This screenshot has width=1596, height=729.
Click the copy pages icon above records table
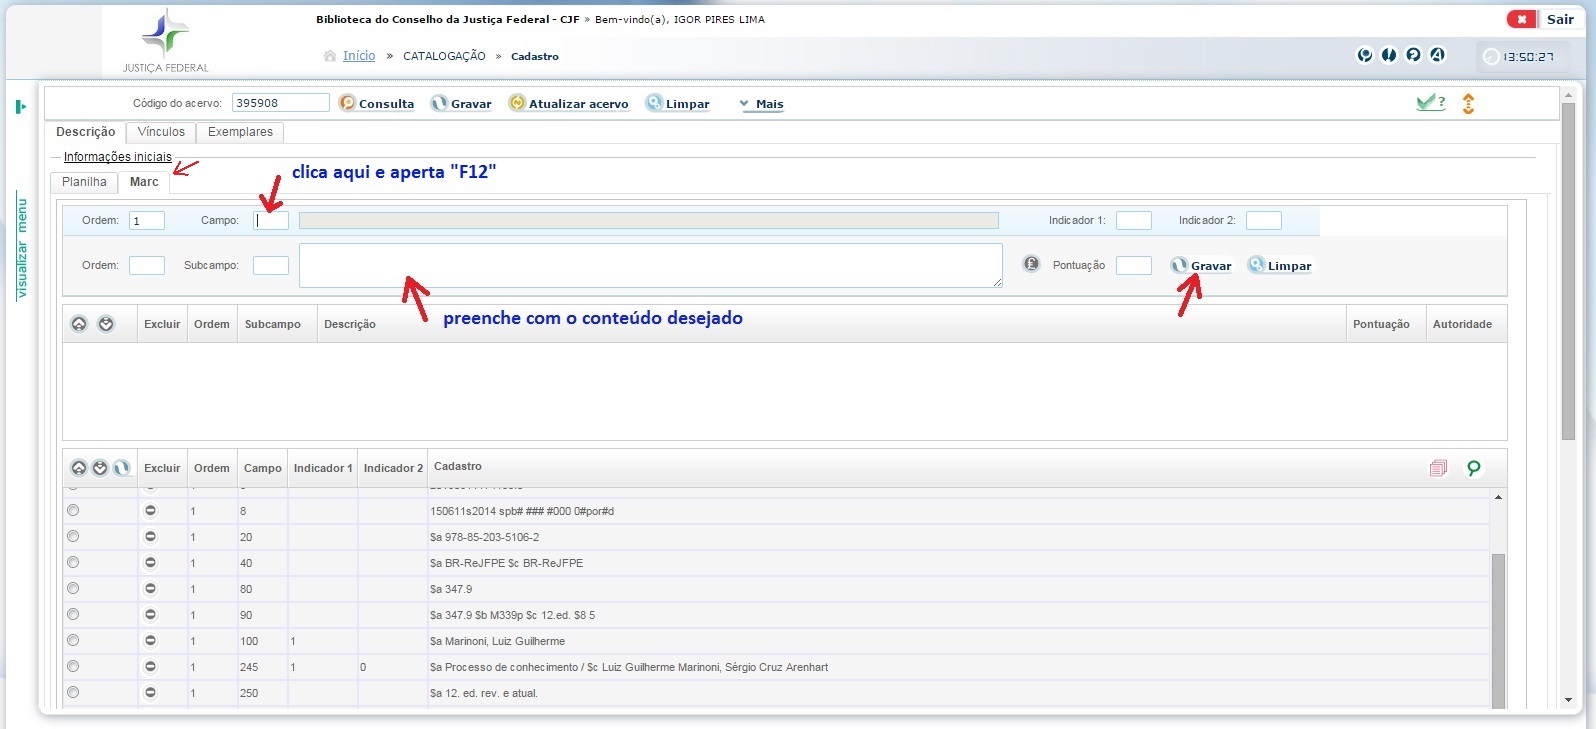(x=1438, y=468)
